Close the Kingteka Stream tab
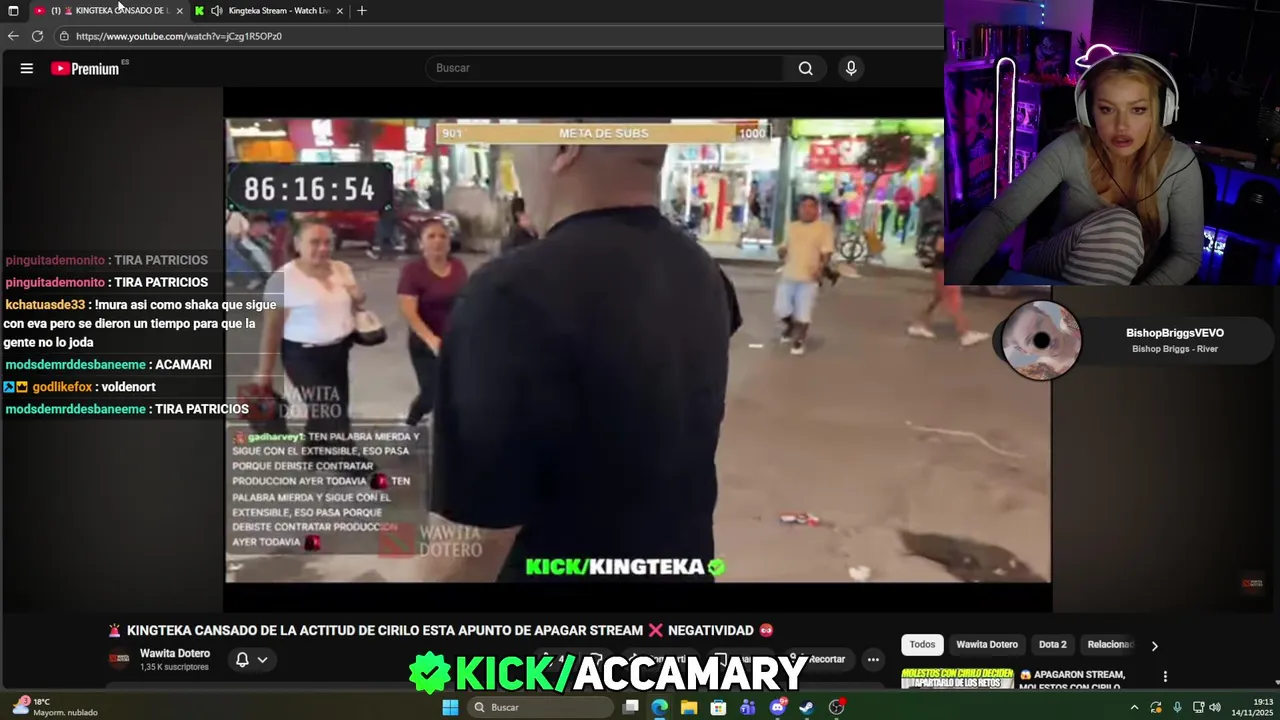Screen dimensions: 1280x720 [x=340, y=11]
